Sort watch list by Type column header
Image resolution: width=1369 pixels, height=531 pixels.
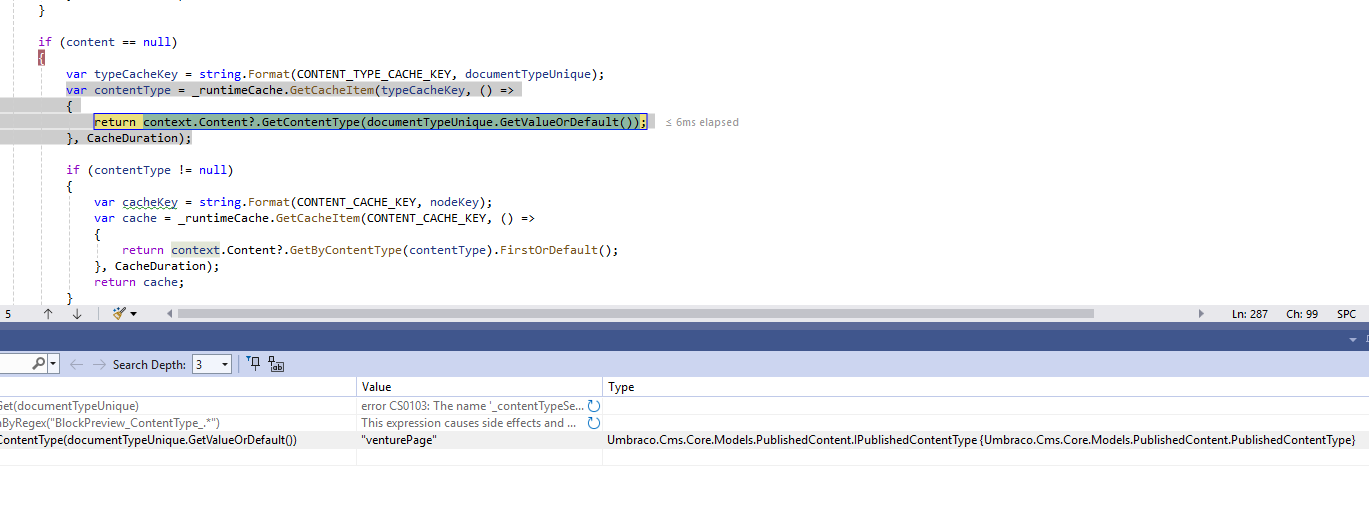[x=985, y=386]
